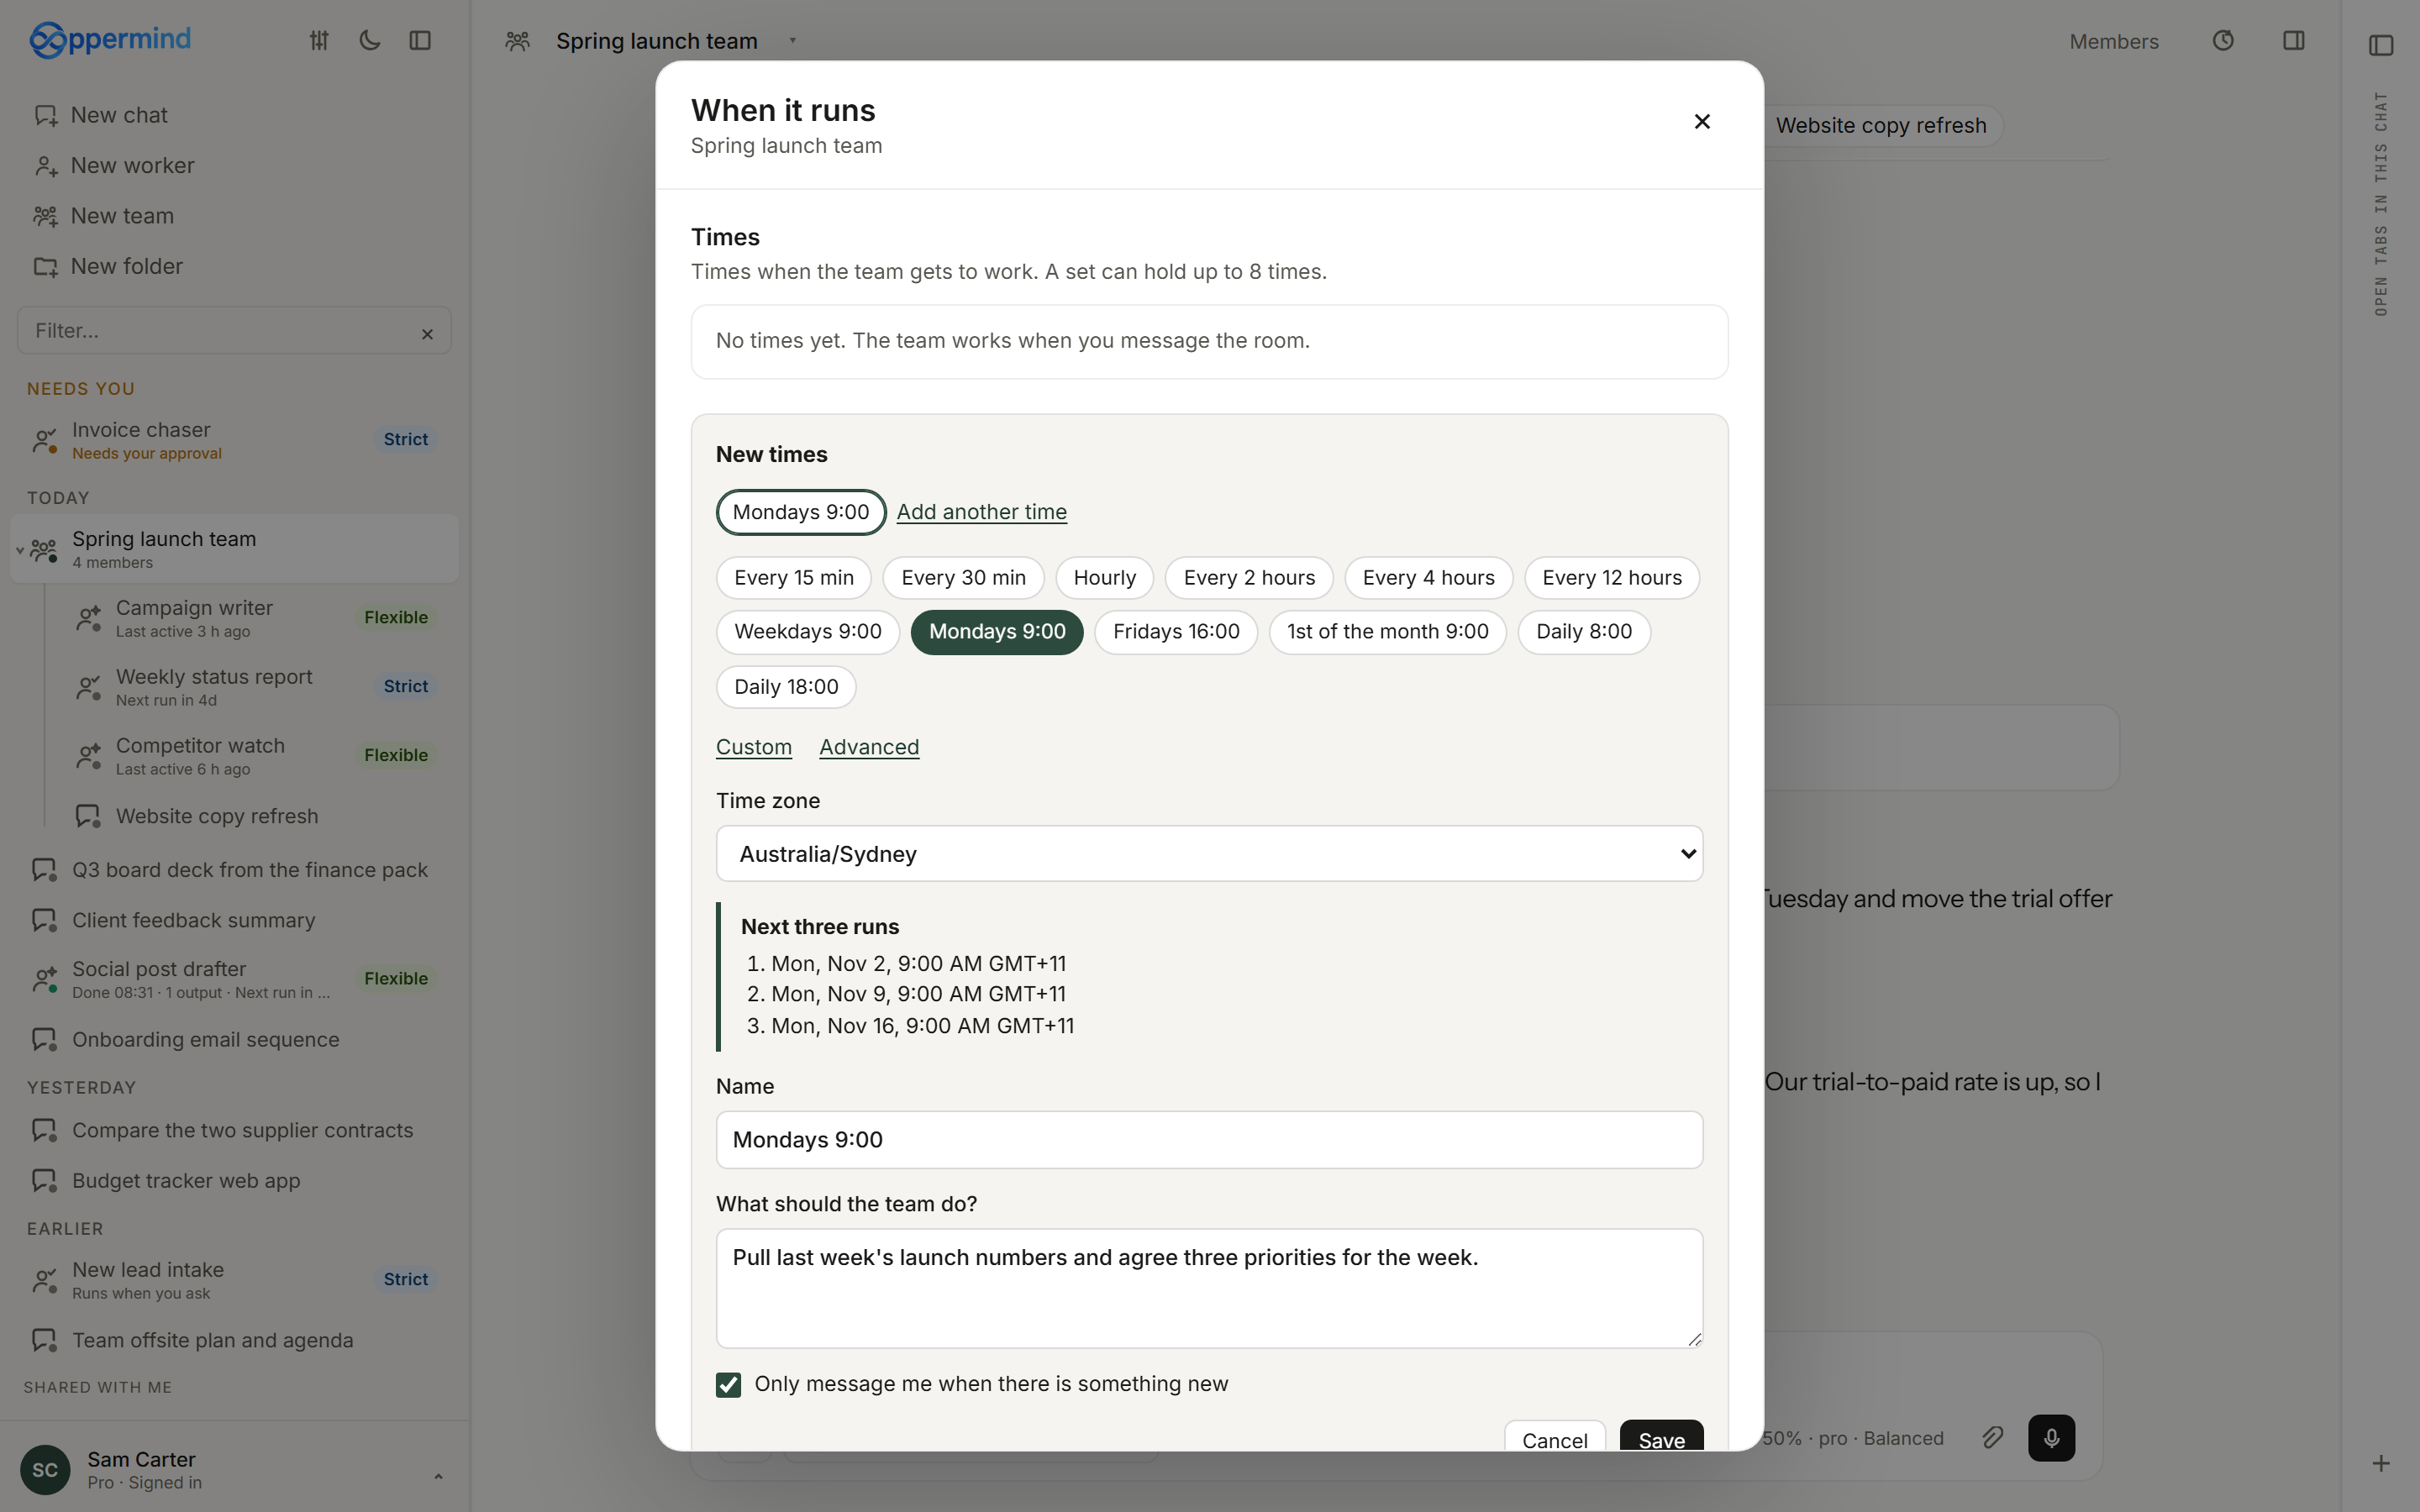Click the New chat icon
2420x1512 pixels.
[46, 115]
